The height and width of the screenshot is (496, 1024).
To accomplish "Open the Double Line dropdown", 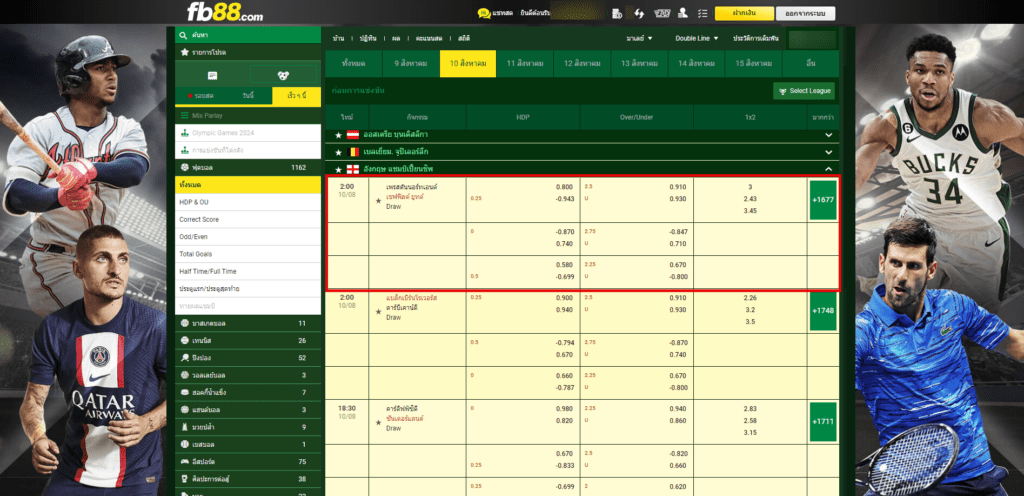I will coord(697,39).
